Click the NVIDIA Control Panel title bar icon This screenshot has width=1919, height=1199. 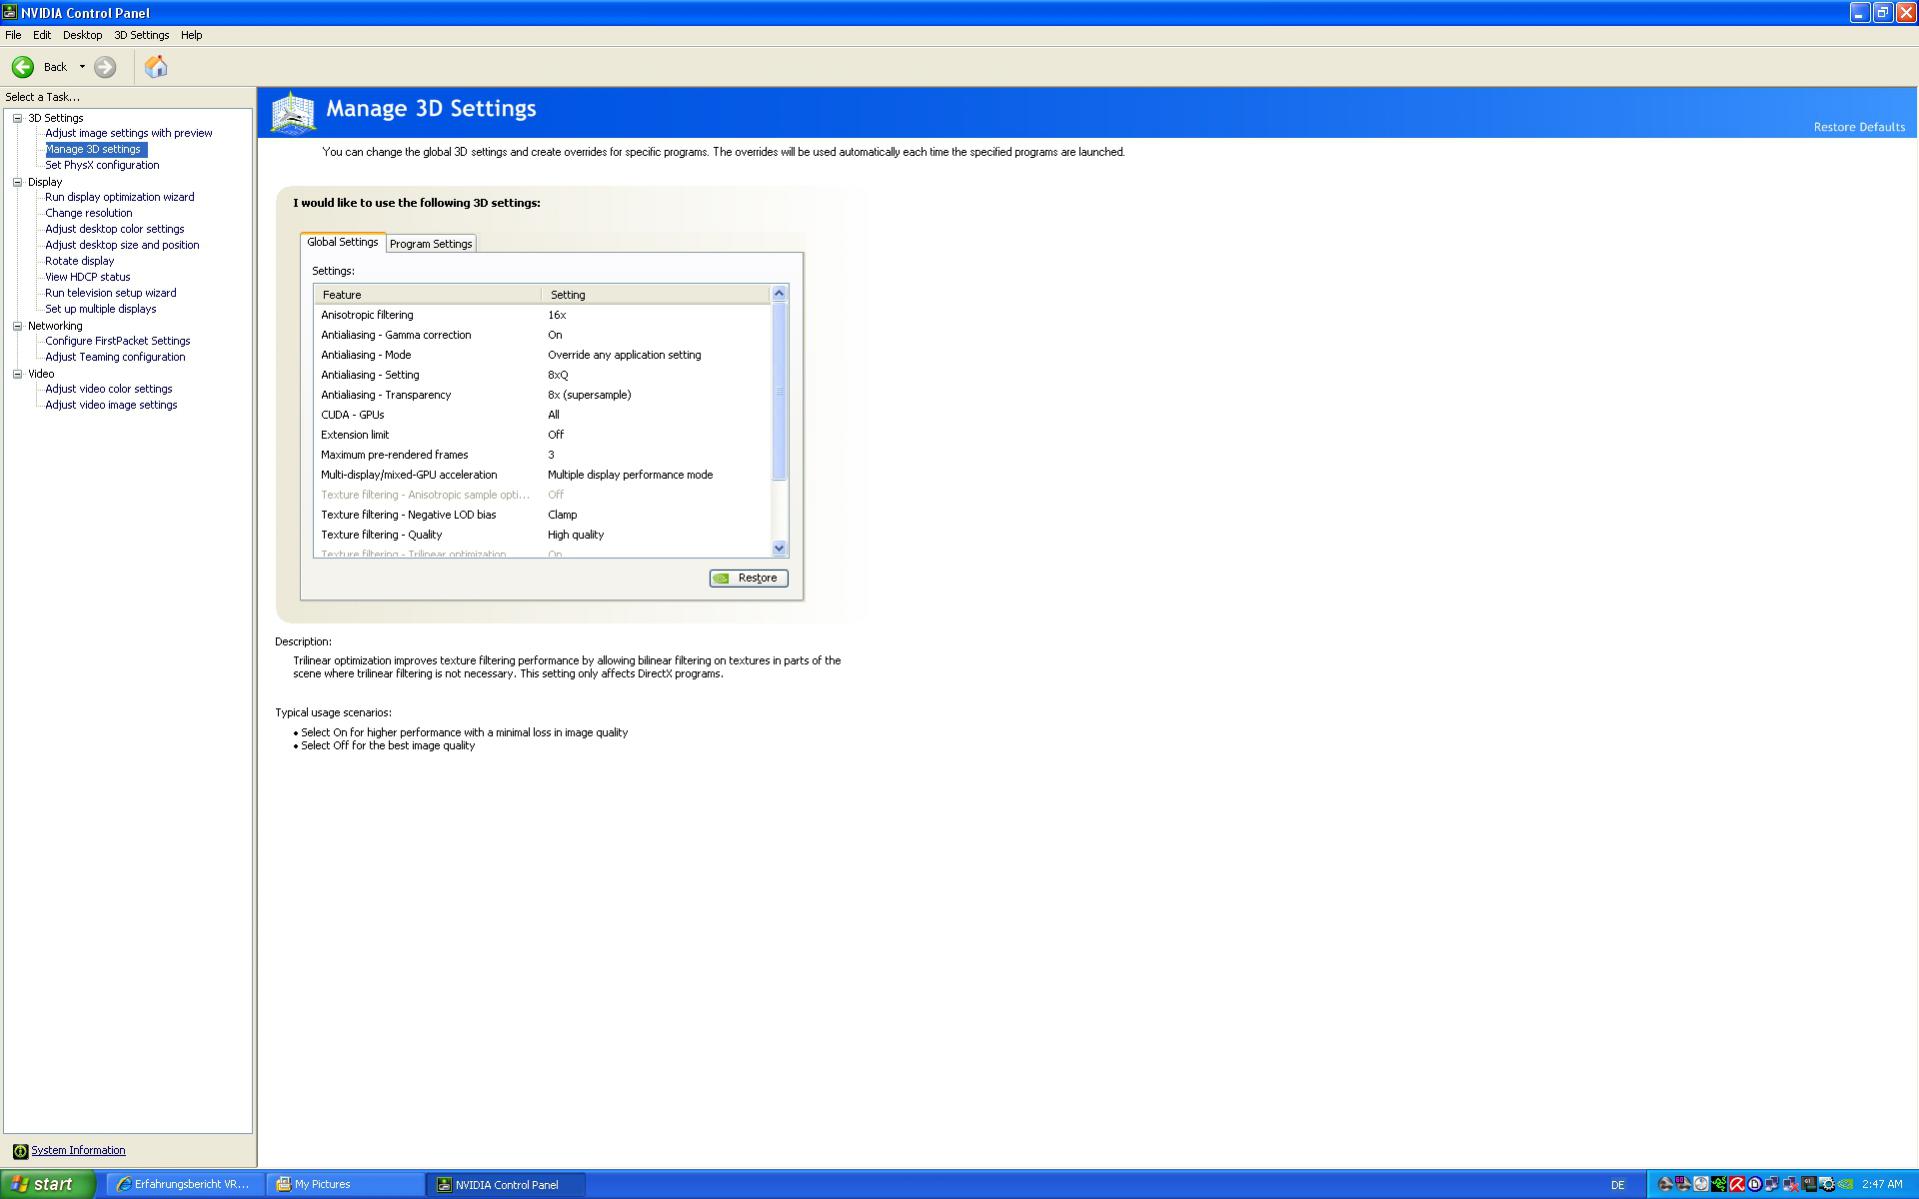[x=10, y=12]
